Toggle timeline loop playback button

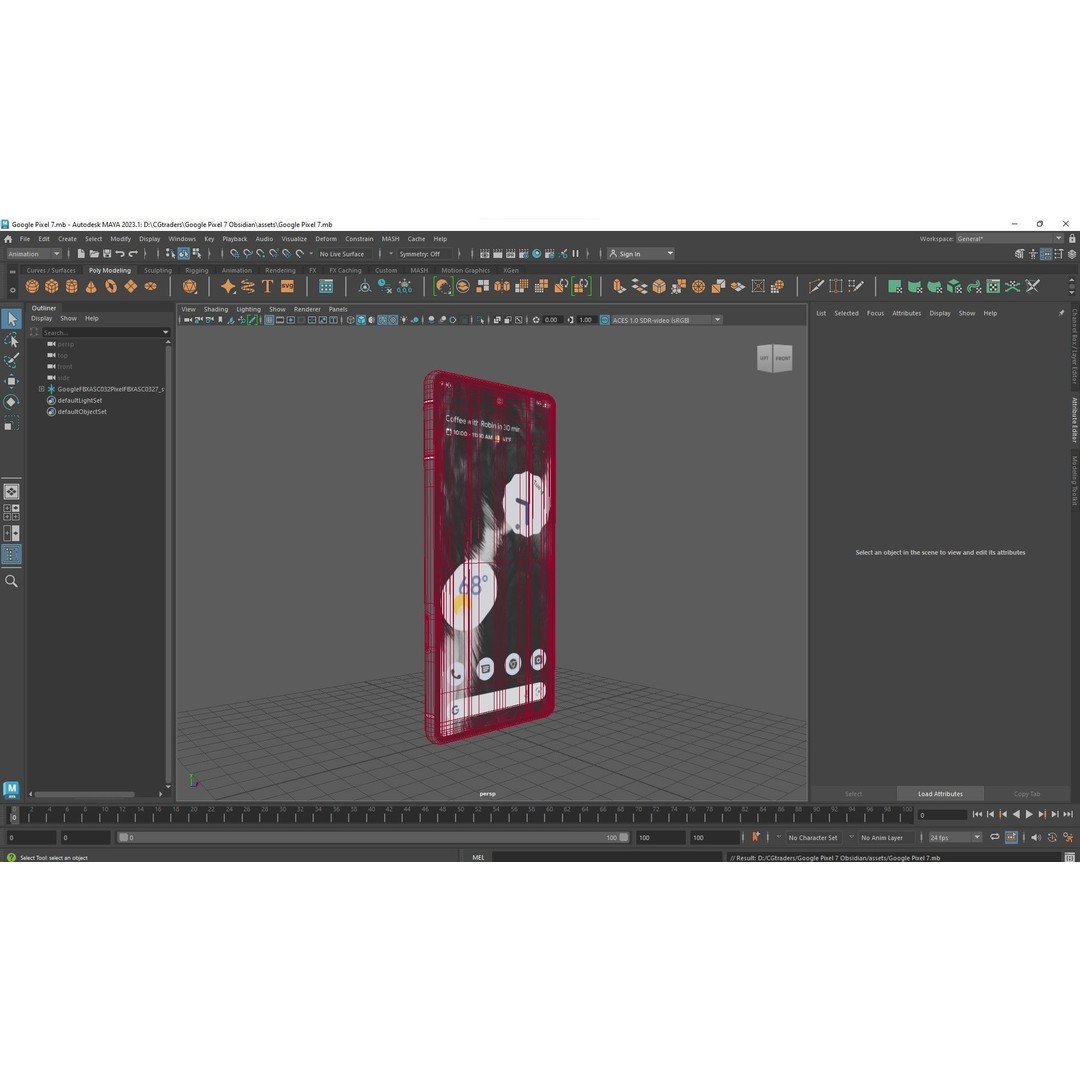coord(995,837)
